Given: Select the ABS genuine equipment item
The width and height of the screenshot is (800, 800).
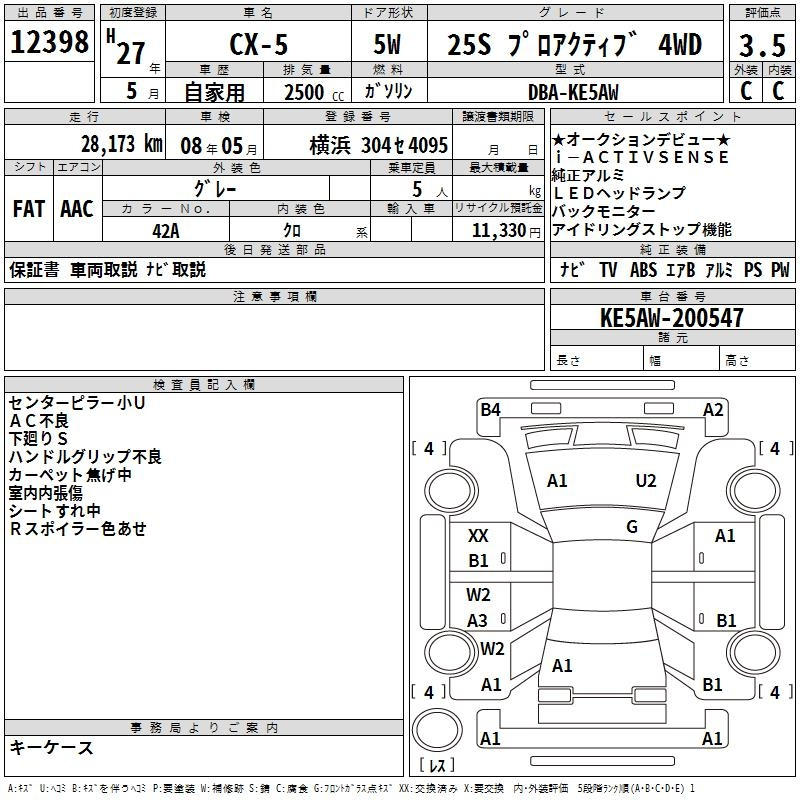Looking at the screenshot, I should tap(643, 269).
